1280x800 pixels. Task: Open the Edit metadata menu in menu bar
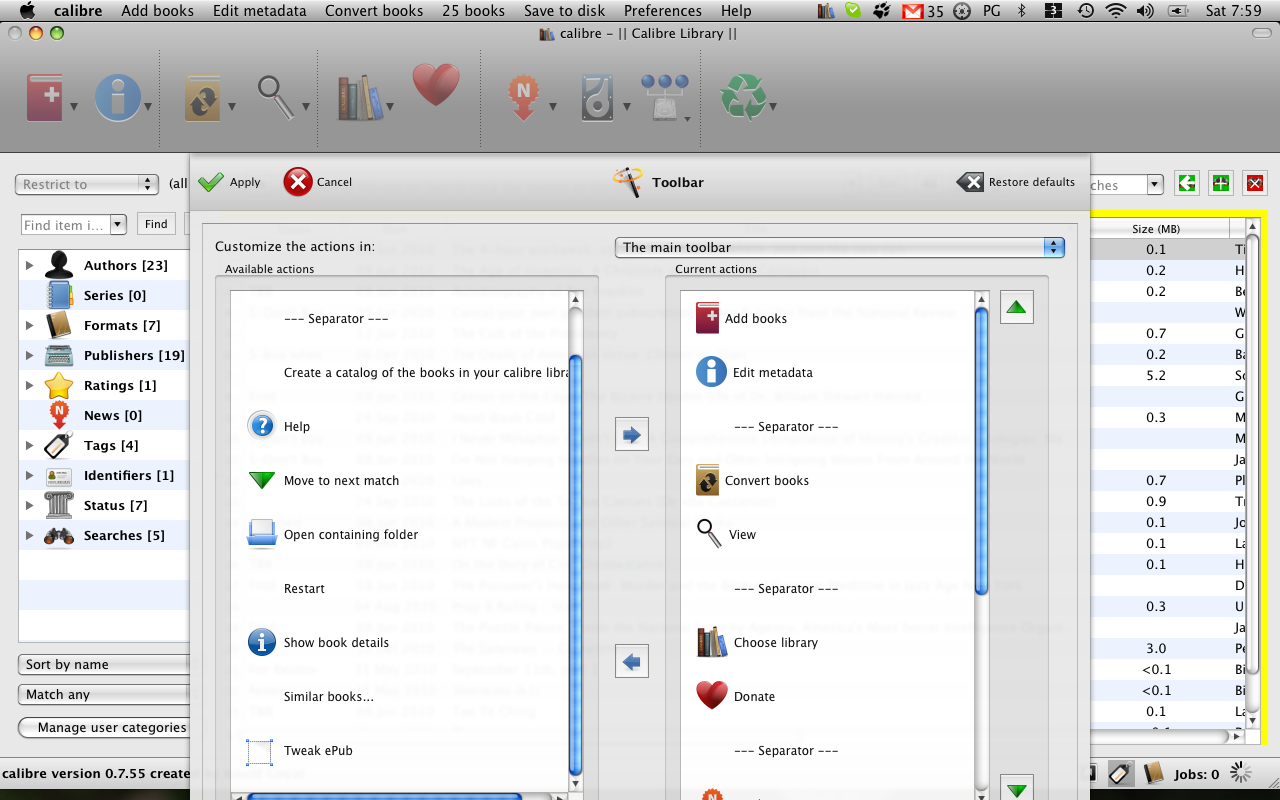(259, 11)
